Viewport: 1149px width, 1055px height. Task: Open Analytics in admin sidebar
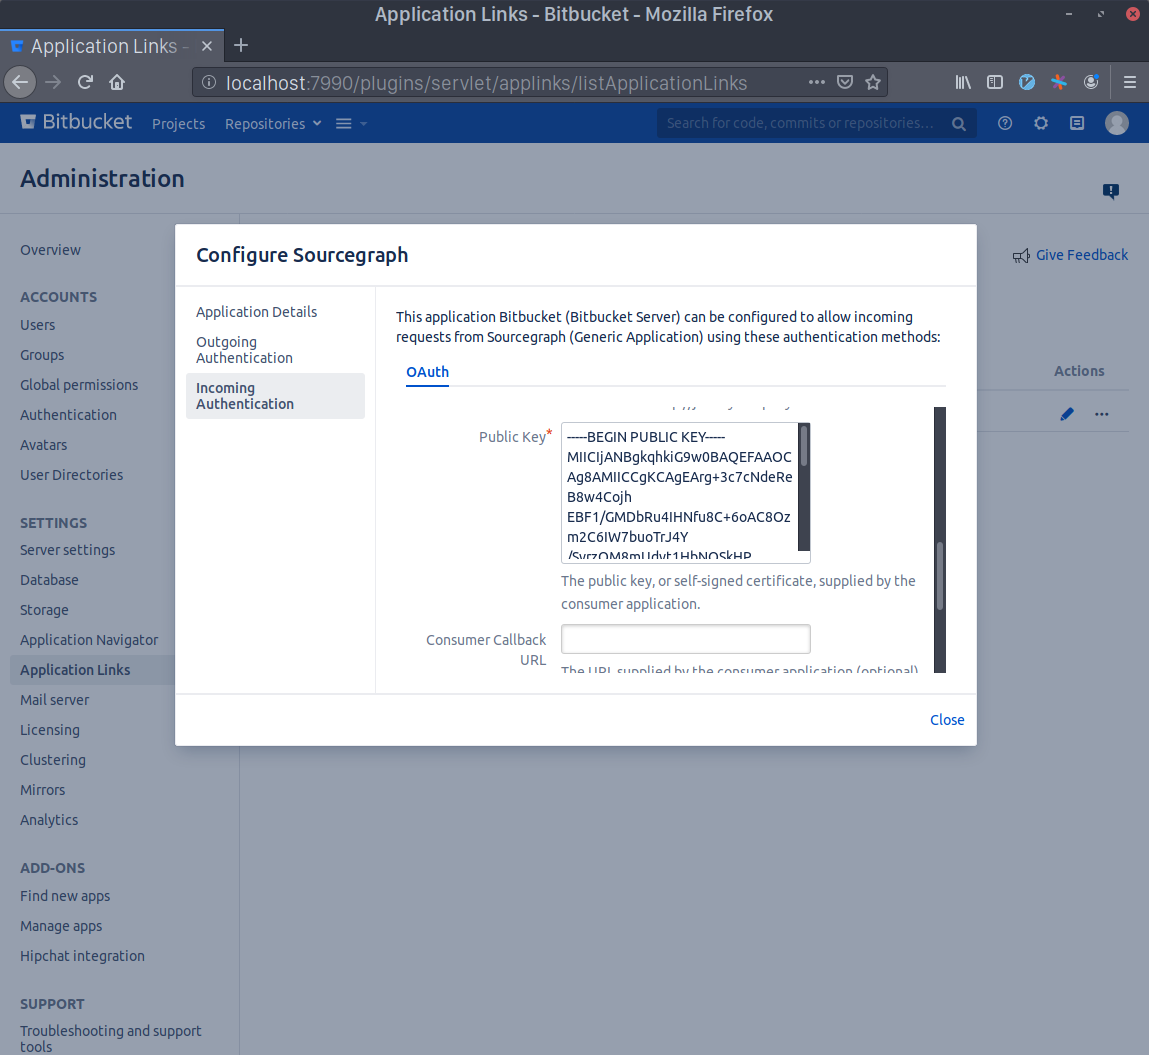point(49,820)
